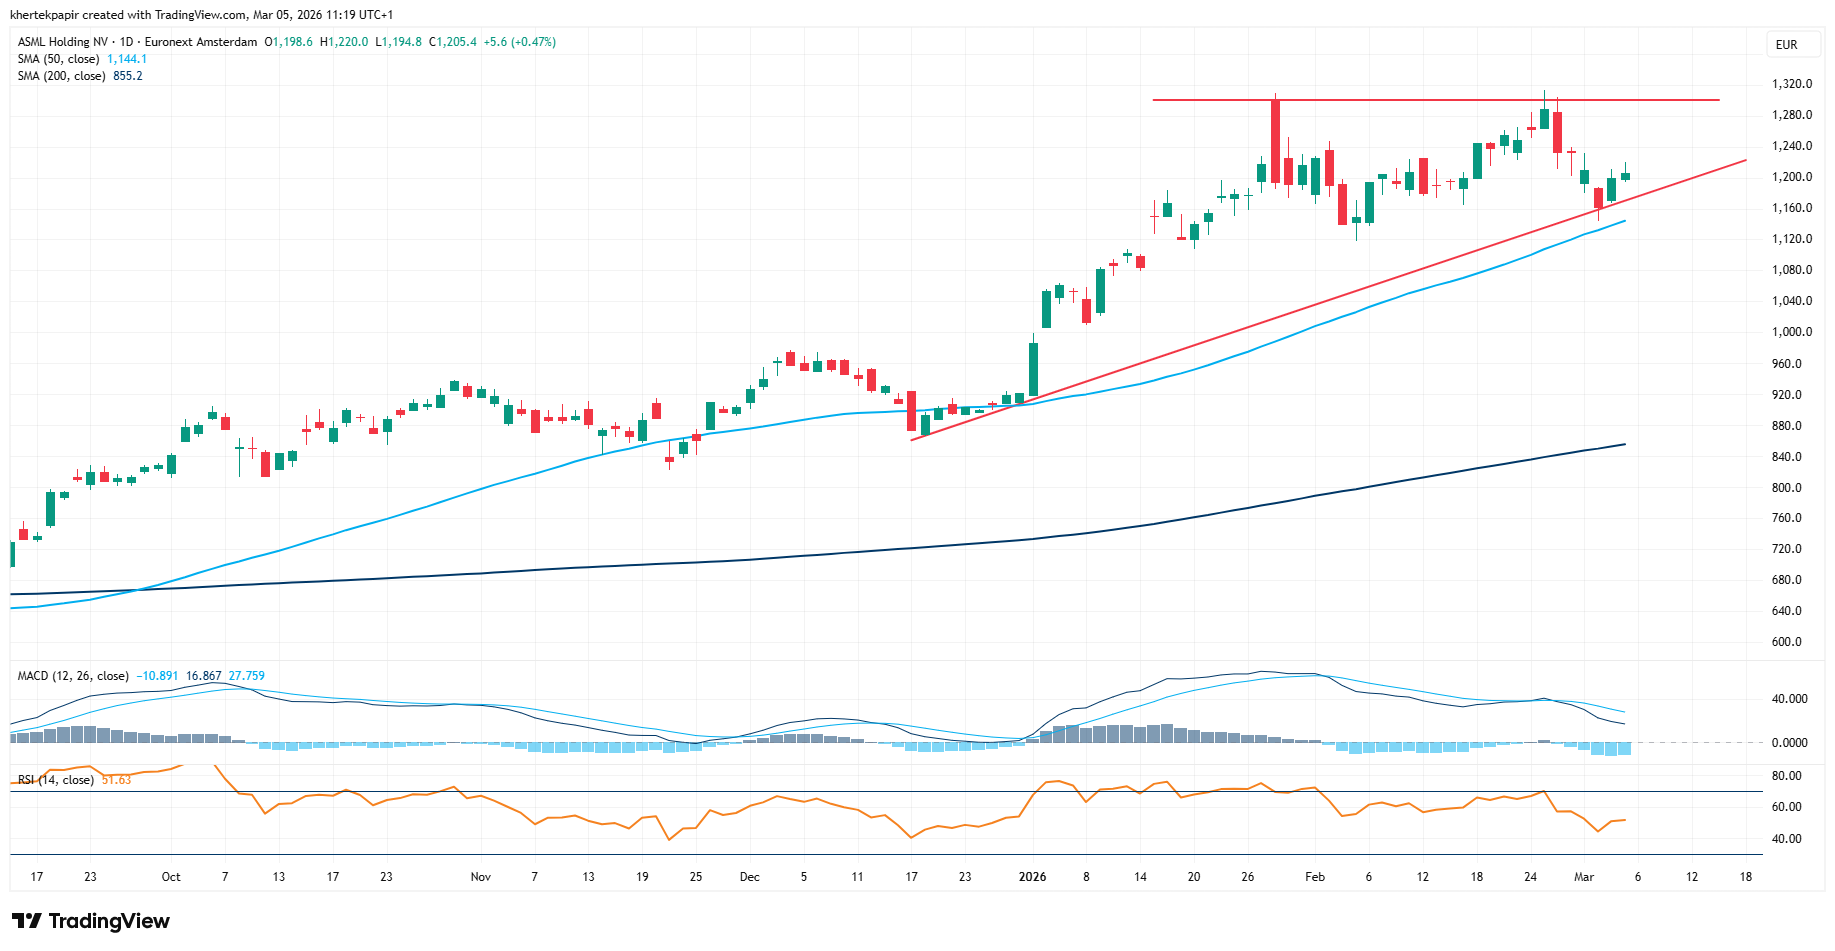The width and height of the screenshot is (1835, 951).
Task: Click the TradingView logo icon
Action: [27, 921]
